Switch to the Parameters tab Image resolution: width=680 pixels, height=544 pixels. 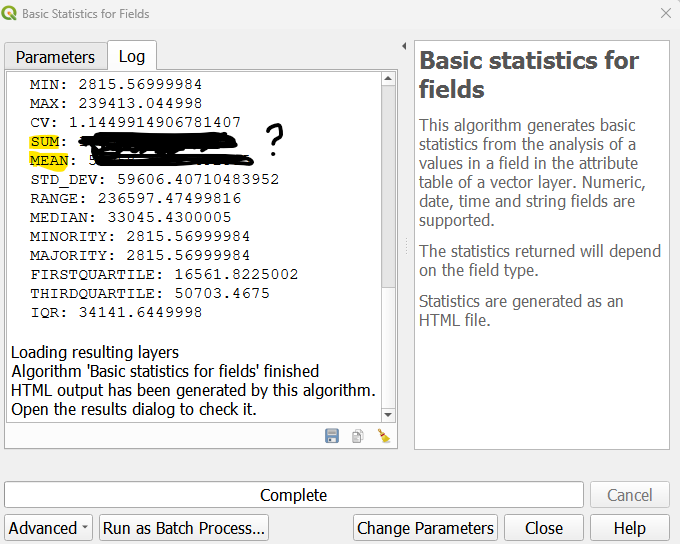coord(55,57)
